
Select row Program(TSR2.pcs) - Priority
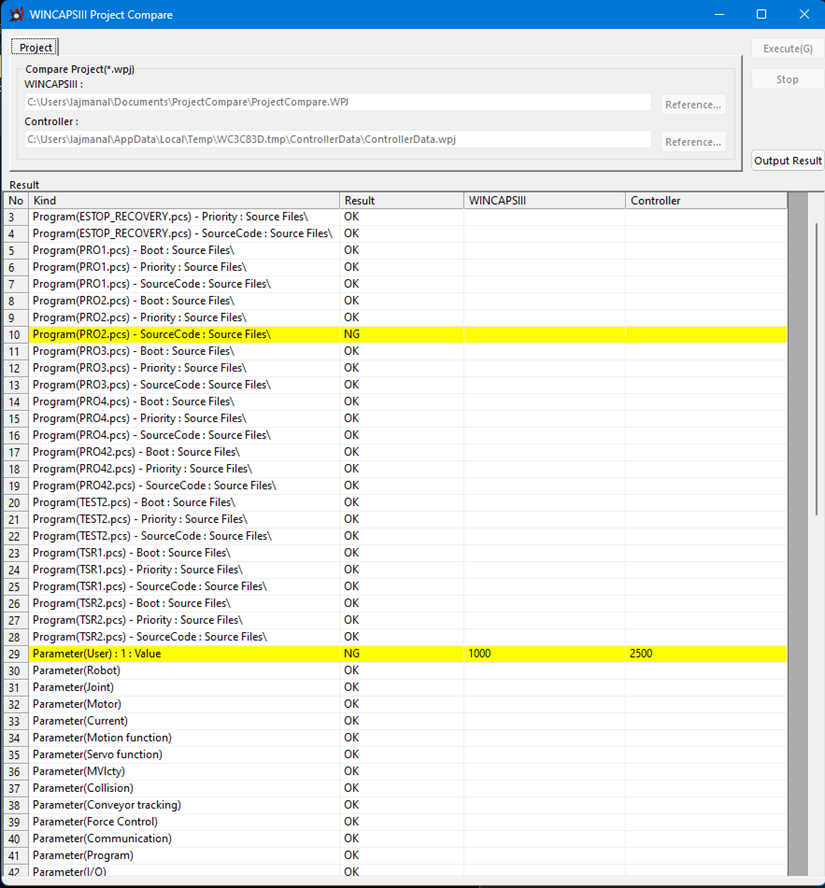[x=395, y=620]
